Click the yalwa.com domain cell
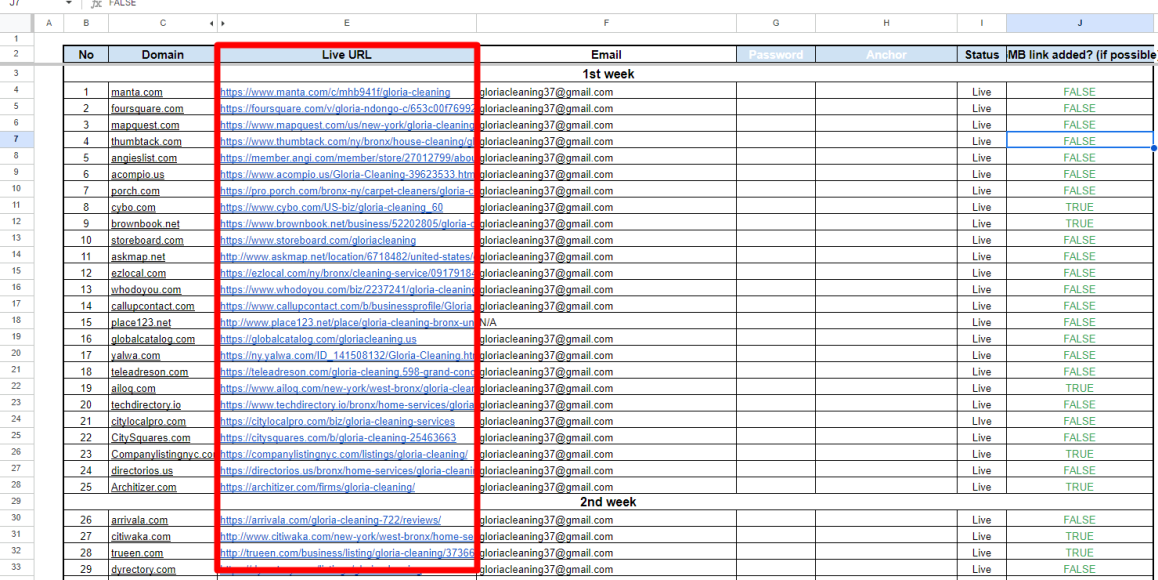Image resolution: width=1158 pixels, height=580 pixels. pyautogui.click(x=162, y=355)
